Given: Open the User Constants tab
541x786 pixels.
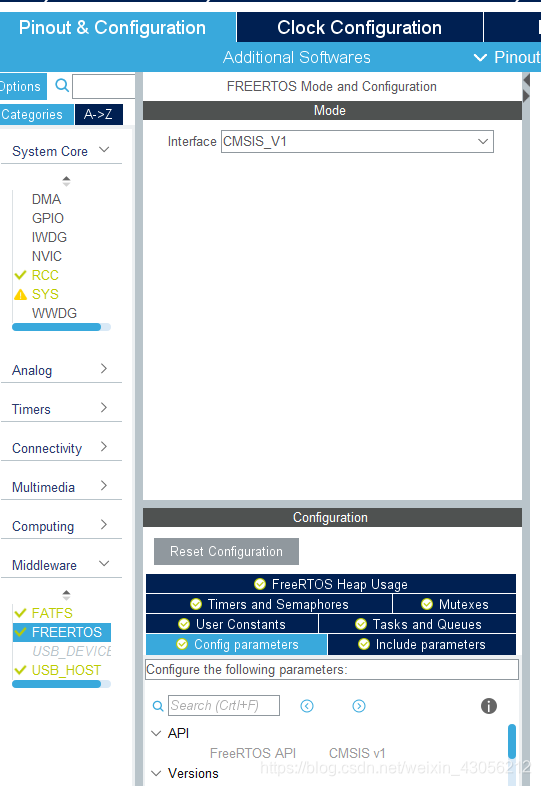Looking at the screenshot, I should click(x=232, y=624).
